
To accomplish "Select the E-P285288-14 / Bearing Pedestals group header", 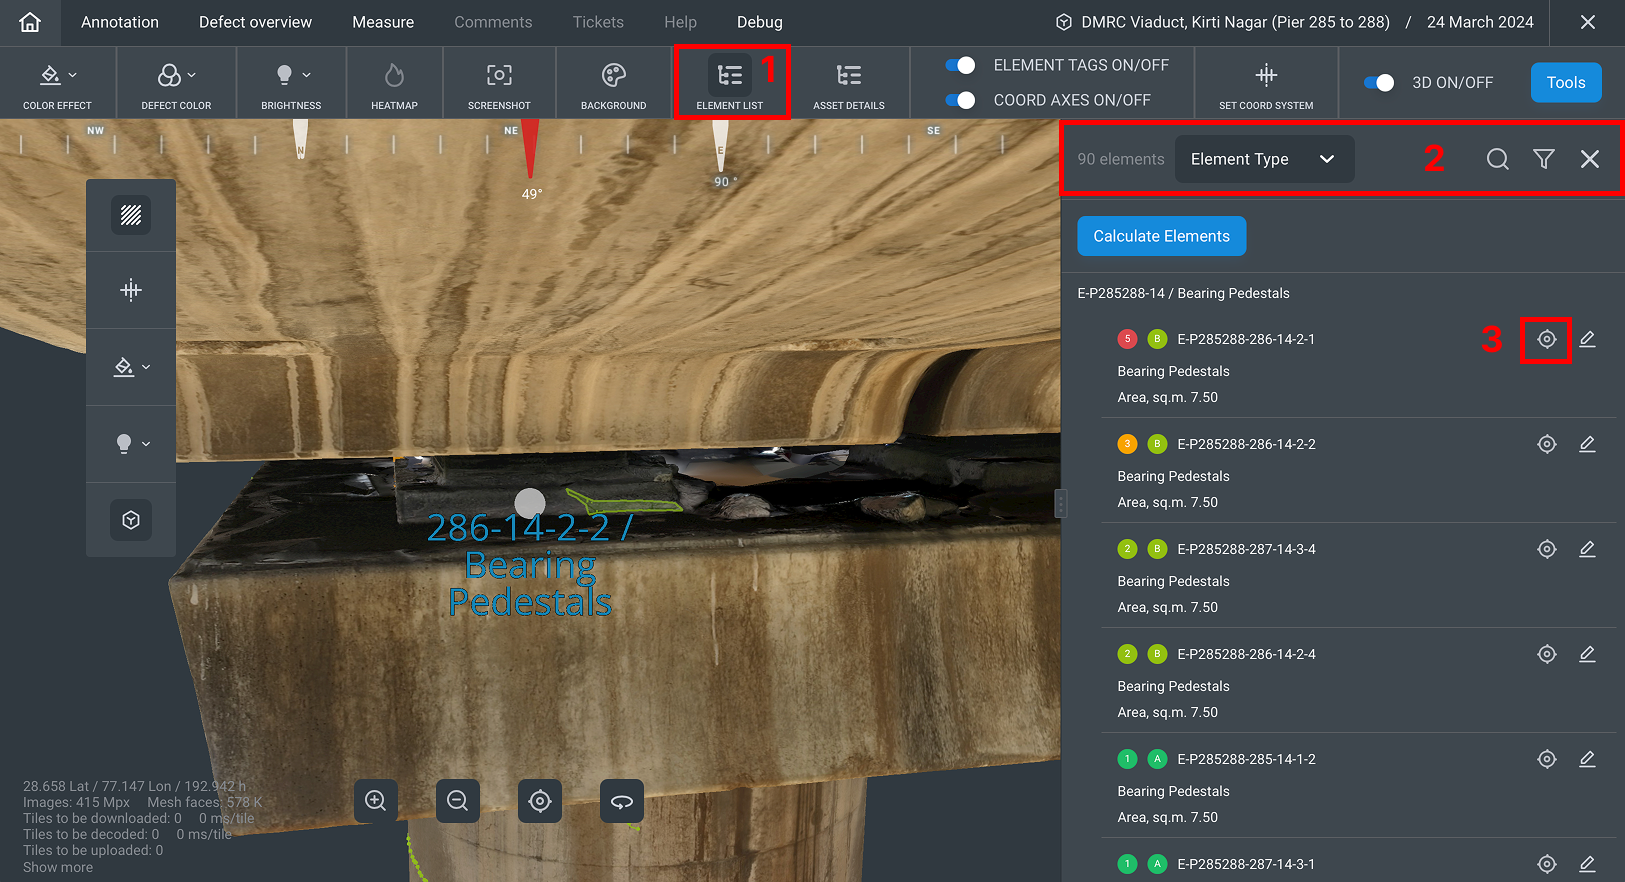I will (1183, 293).
